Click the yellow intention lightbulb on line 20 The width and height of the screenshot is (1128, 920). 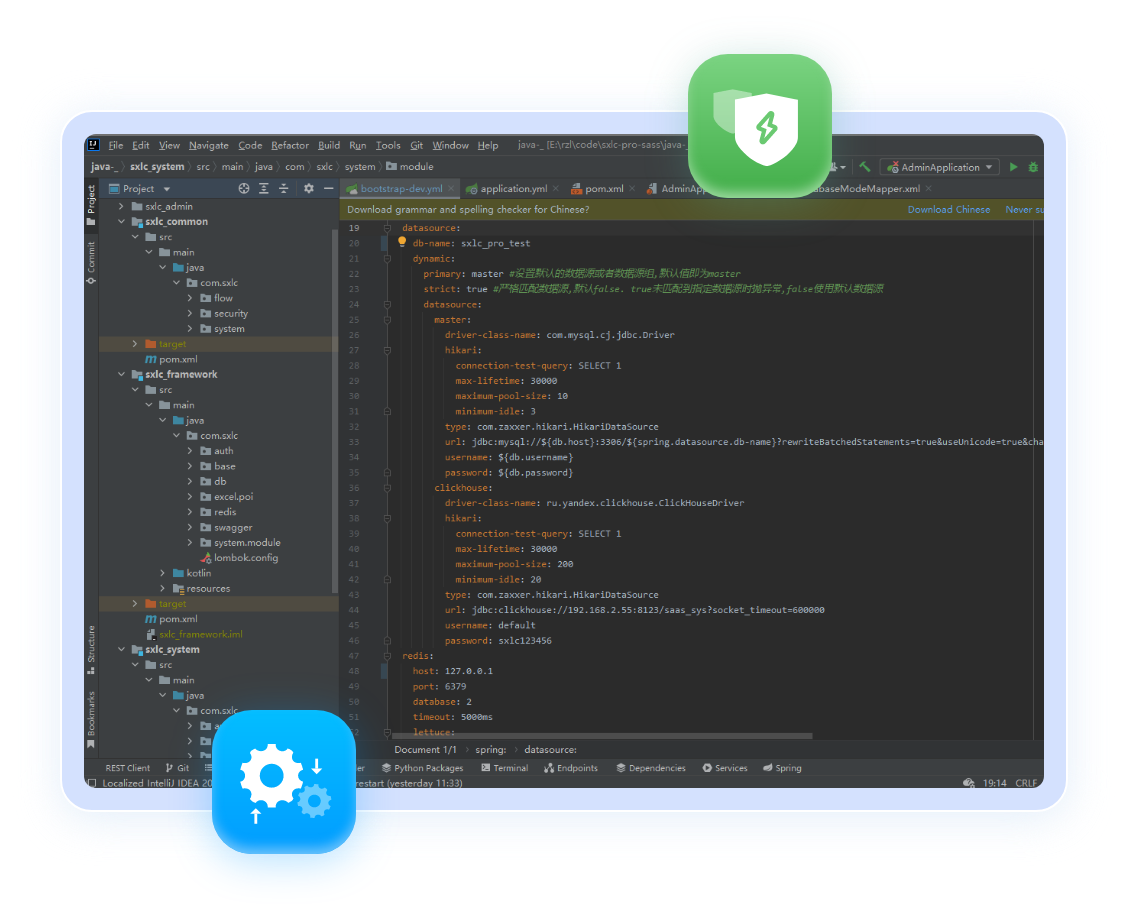click(x=402, y=242)
